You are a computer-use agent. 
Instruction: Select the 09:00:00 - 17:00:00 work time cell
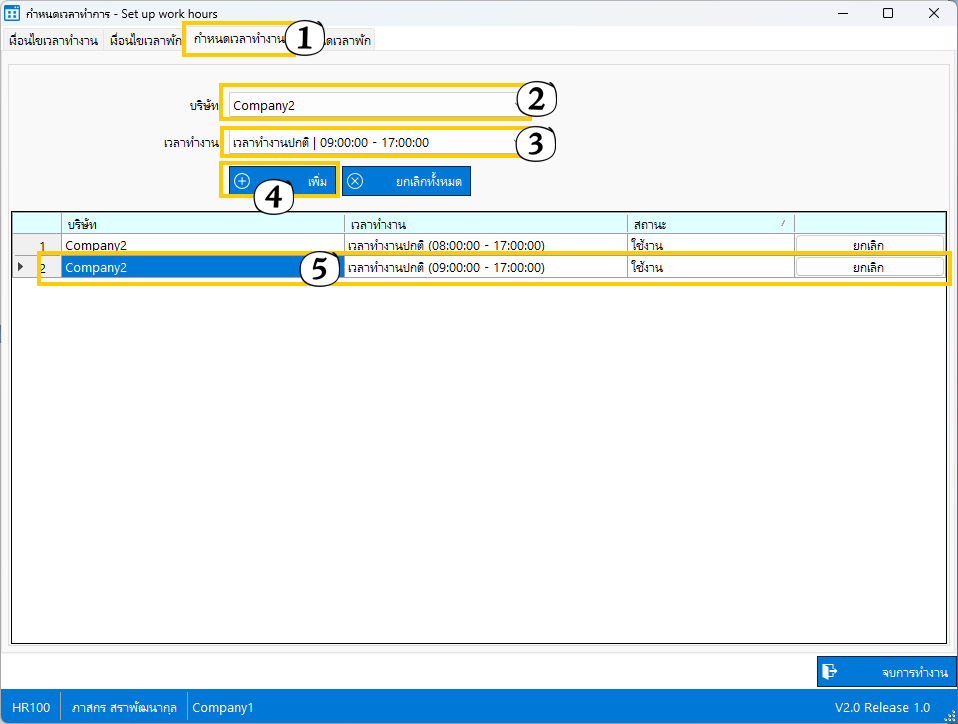[x=485, y=267]
